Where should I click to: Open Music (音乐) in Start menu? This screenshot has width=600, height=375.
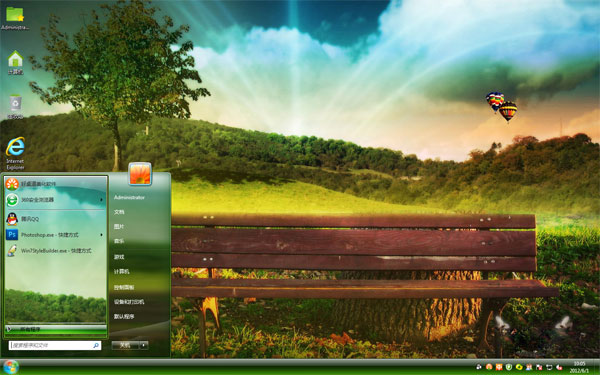119,241
